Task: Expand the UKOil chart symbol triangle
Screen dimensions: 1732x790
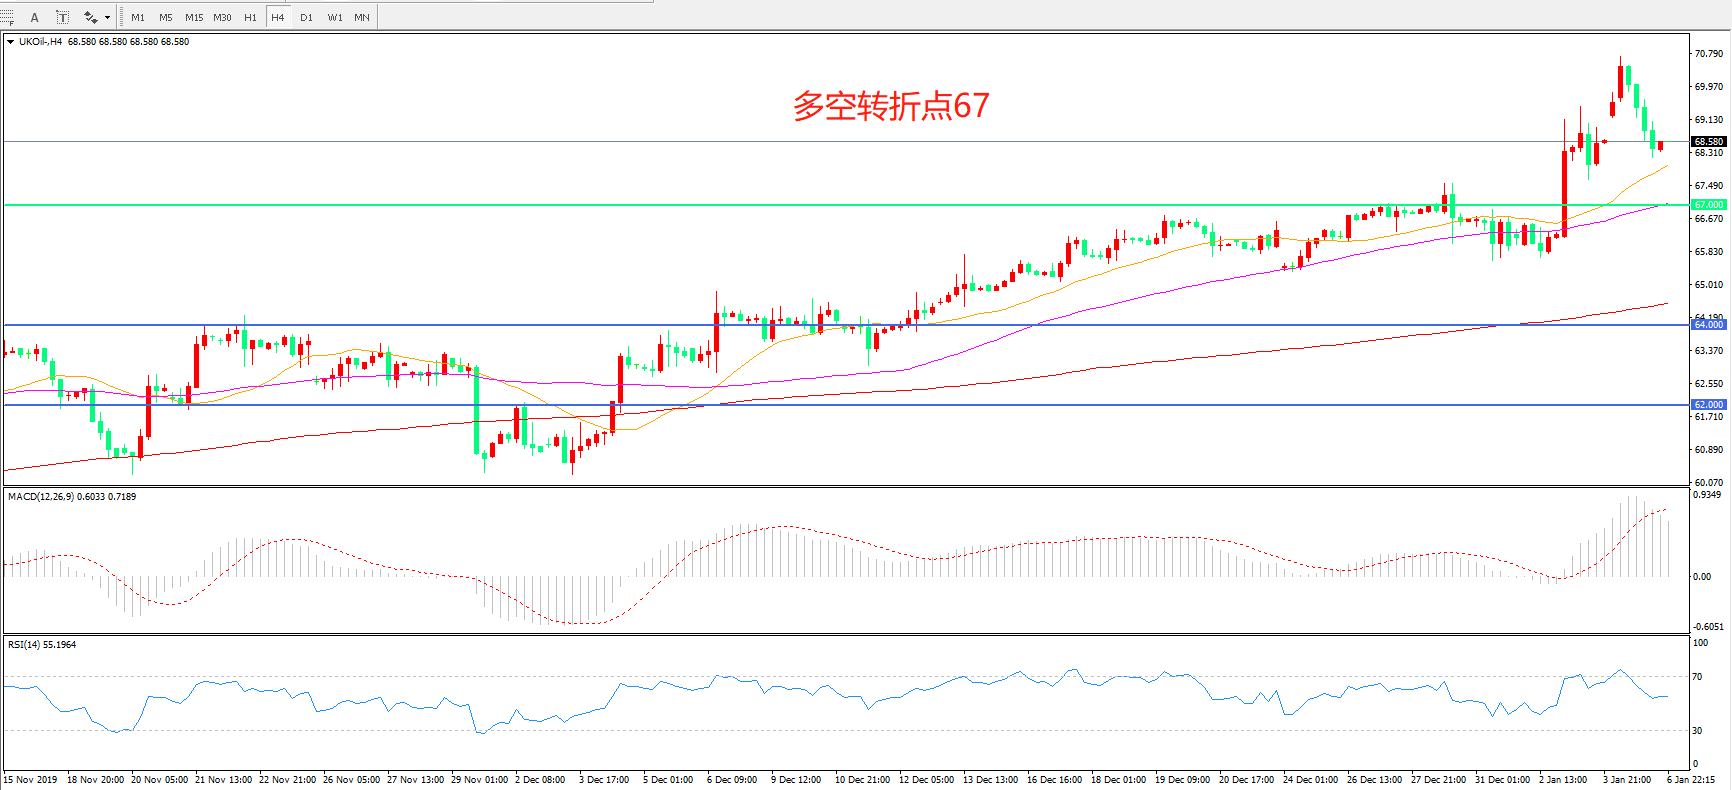Action: point(10,42)
